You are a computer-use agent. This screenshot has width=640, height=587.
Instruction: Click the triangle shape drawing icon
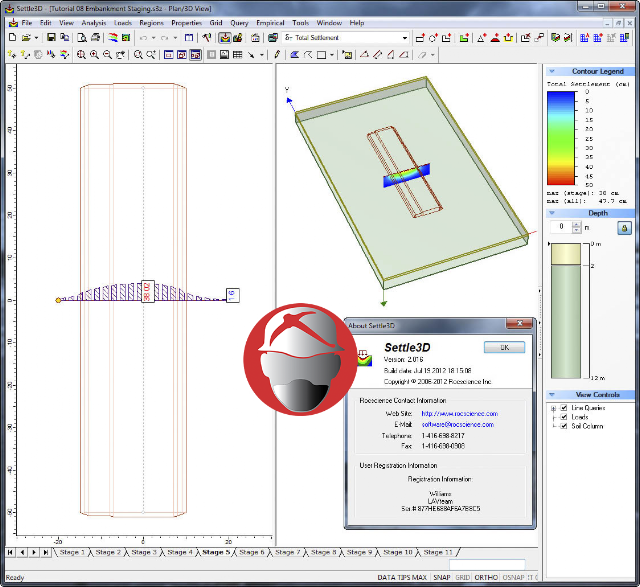tap(364, 55)
